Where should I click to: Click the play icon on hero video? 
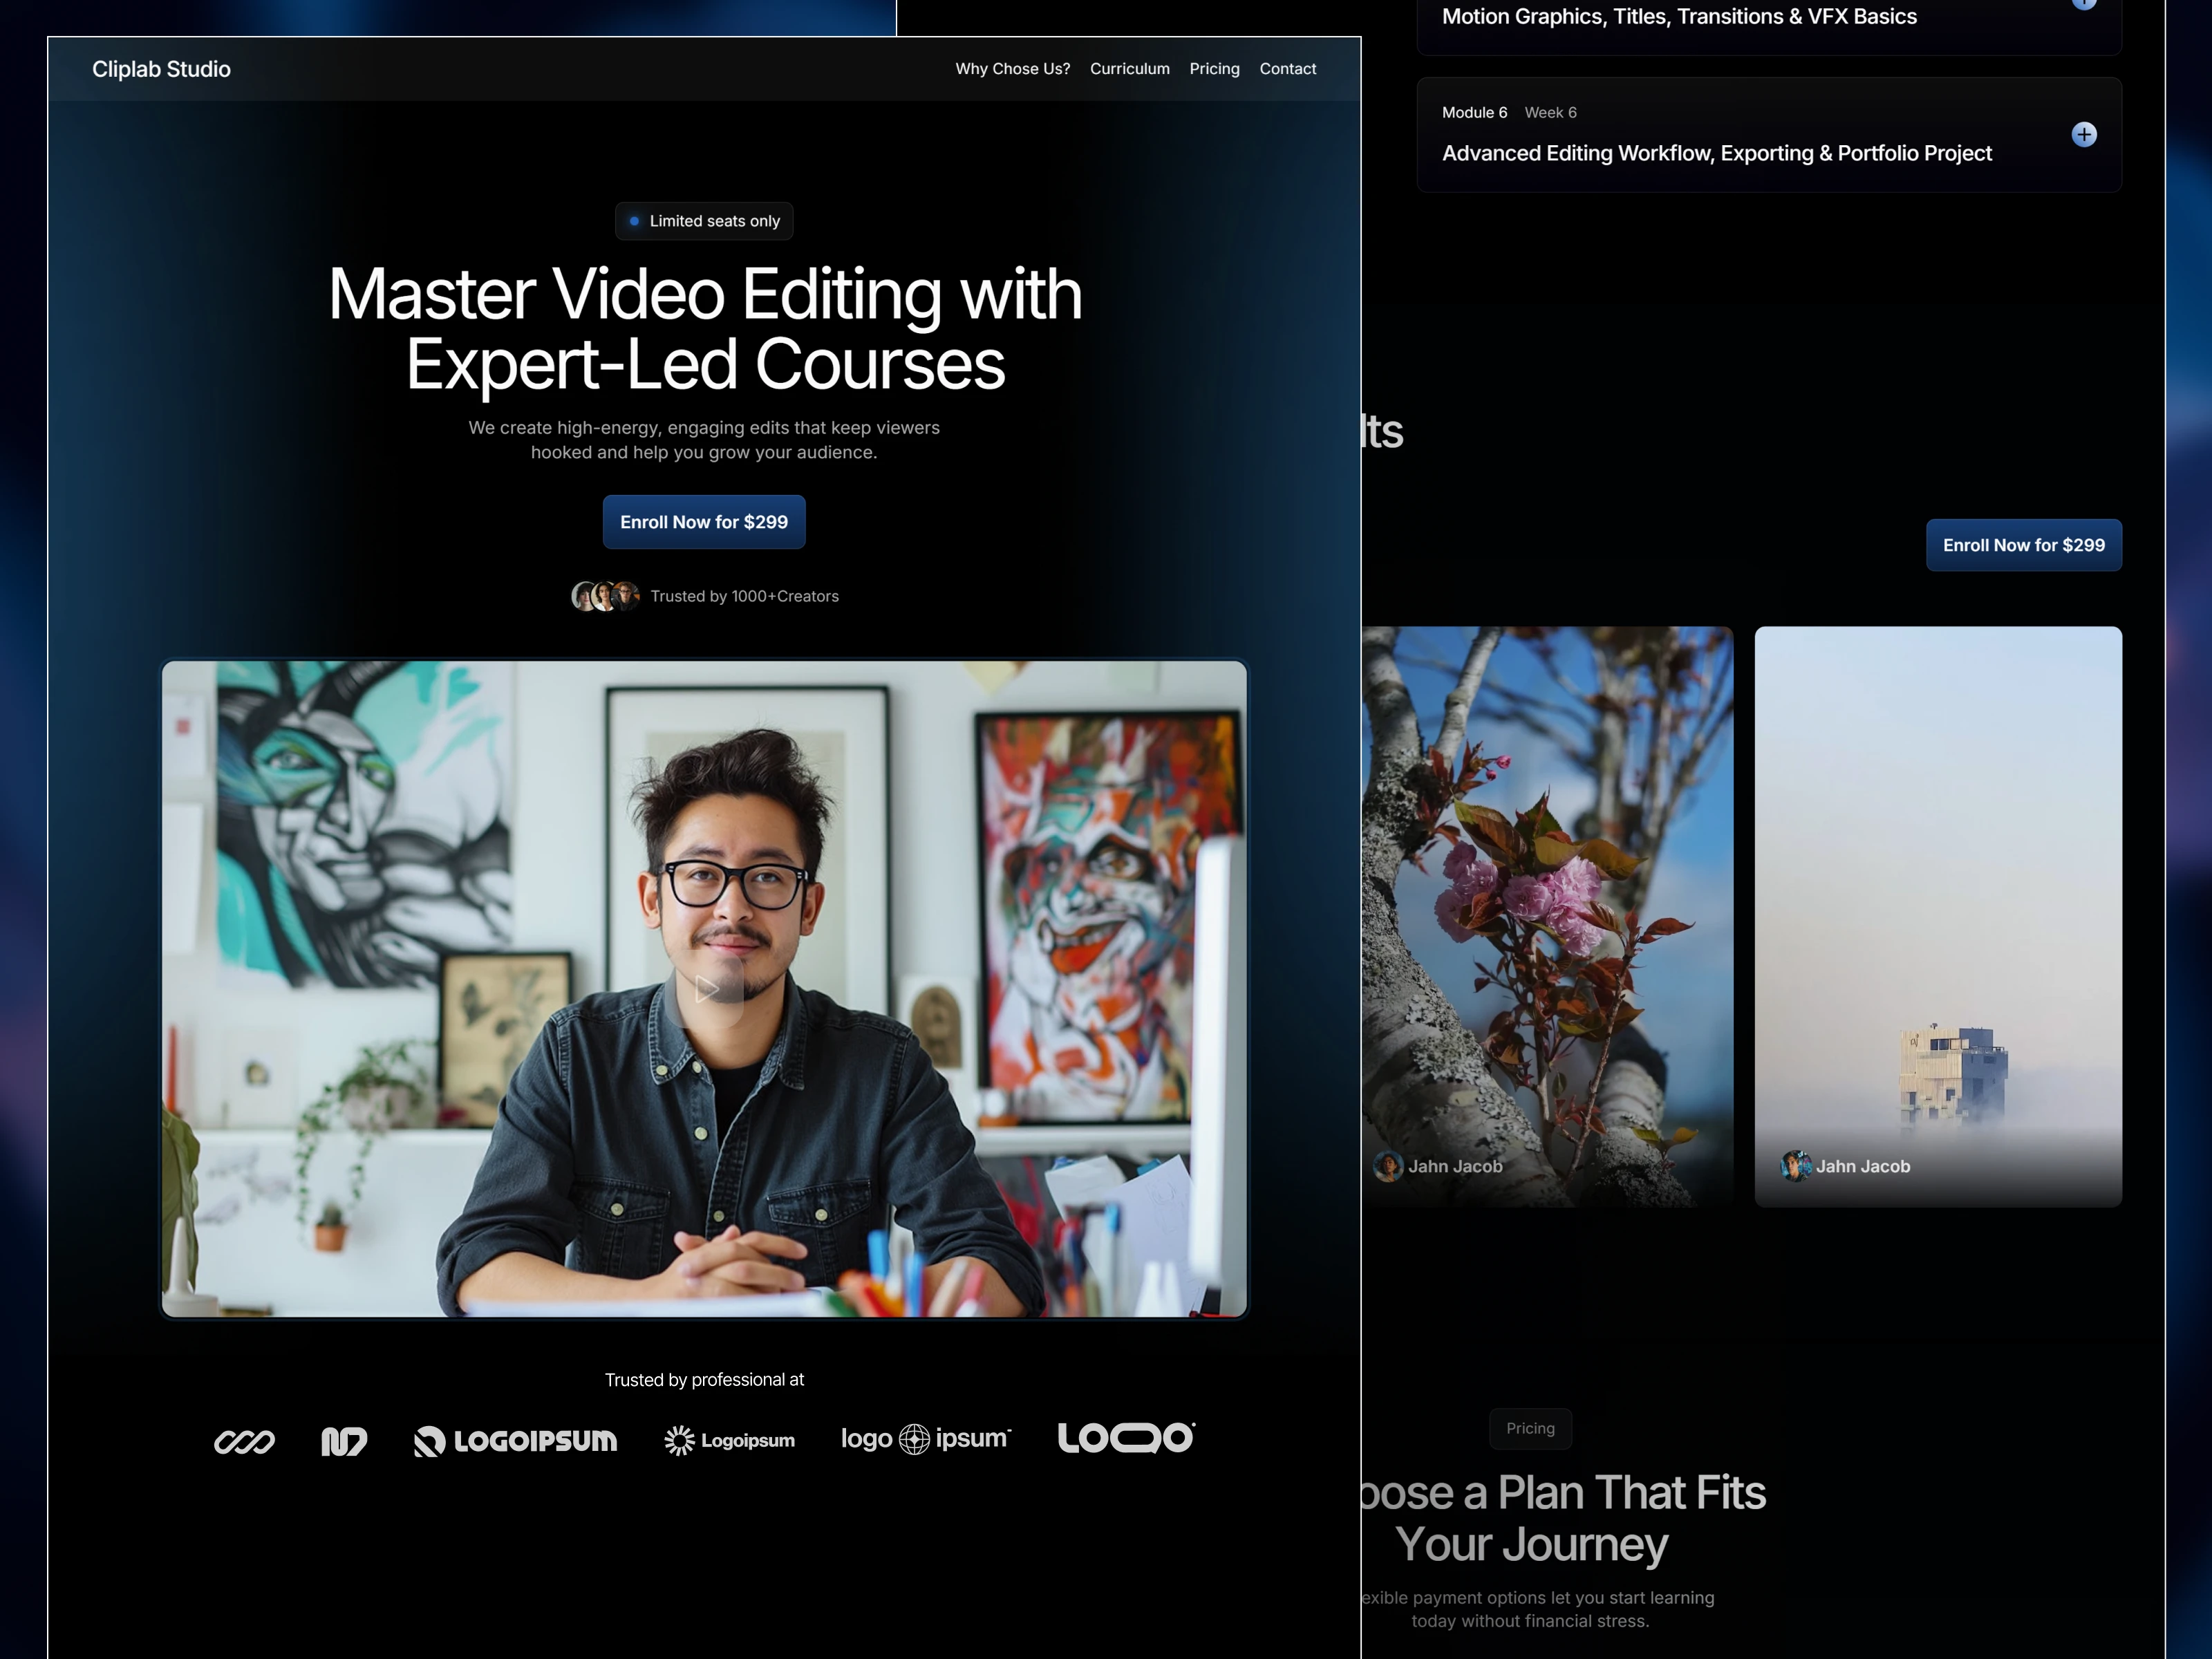click(707, 989)
